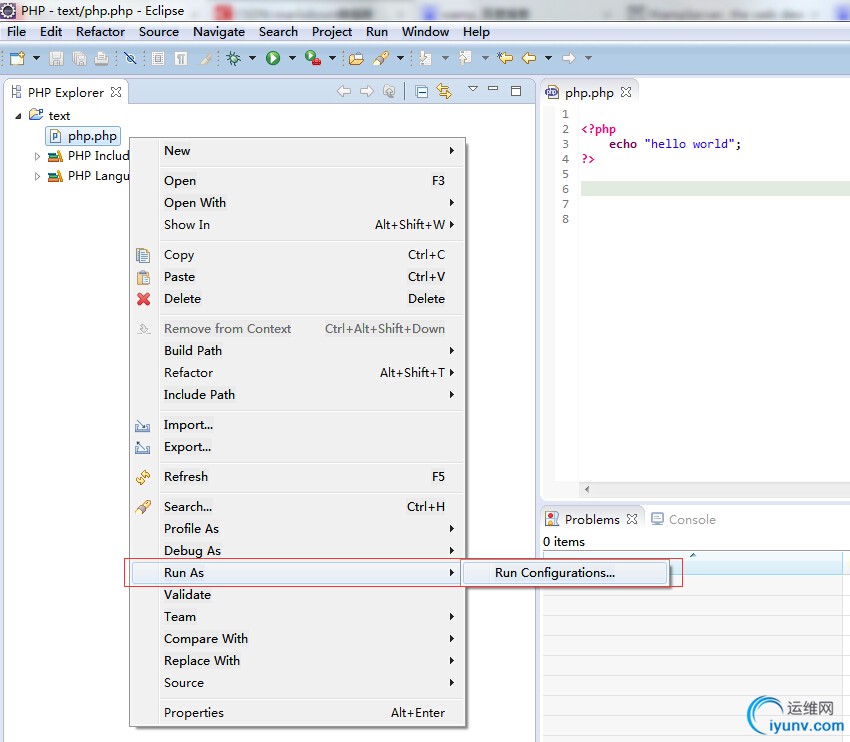Expand the PHP Language Library tree node

click(38, 176)
